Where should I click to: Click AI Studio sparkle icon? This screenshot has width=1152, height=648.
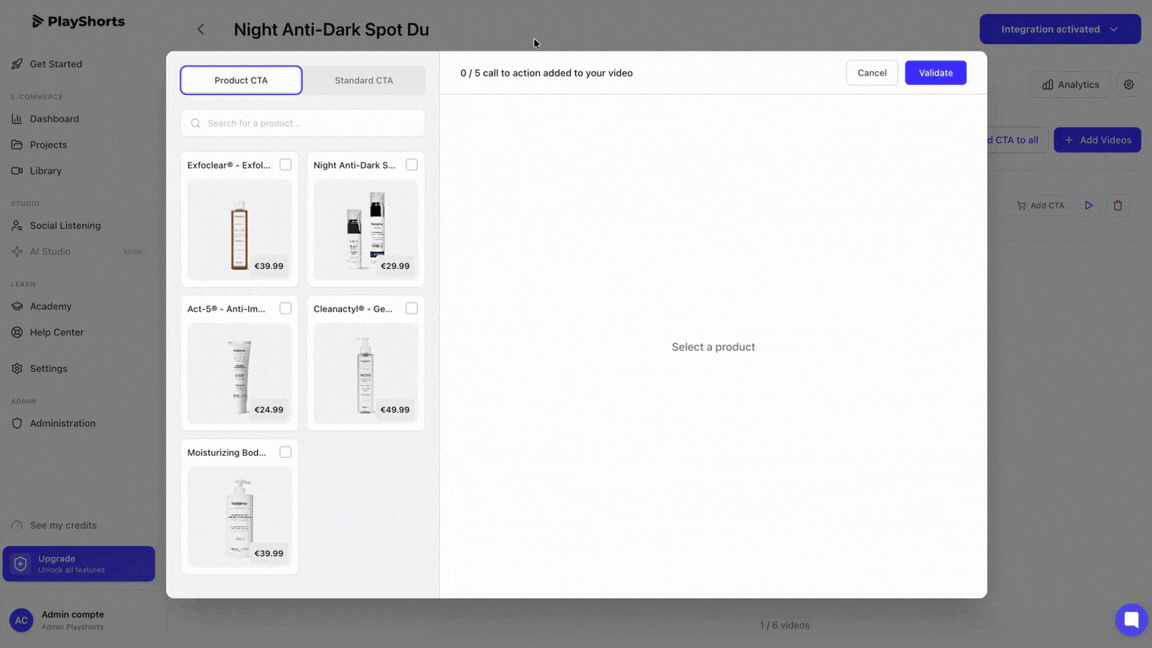pyautogui.click(x=17, y=251)
